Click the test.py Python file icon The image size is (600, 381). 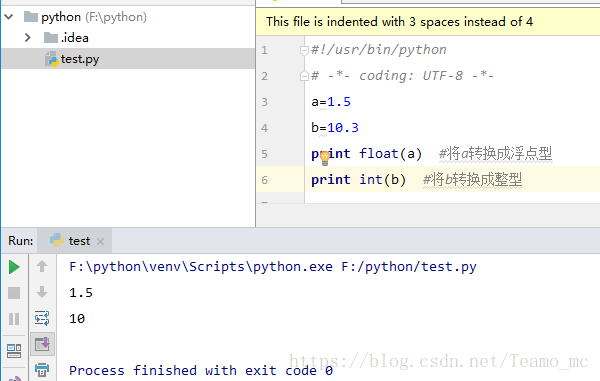tap(52, 59)
